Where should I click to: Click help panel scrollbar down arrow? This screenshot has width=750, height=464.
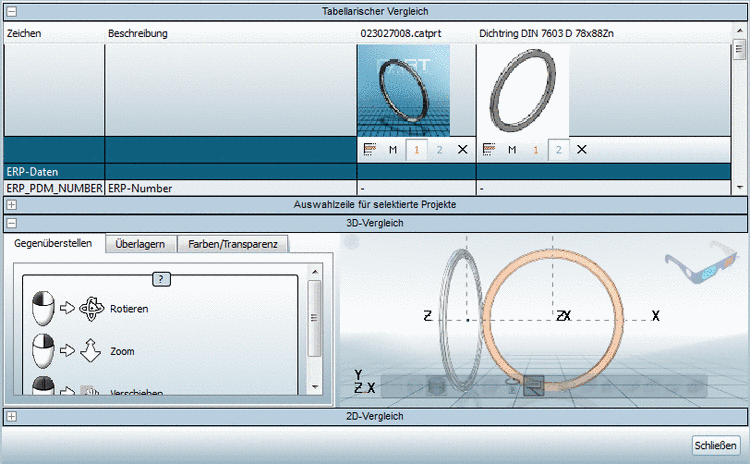(x=315, y=387)
